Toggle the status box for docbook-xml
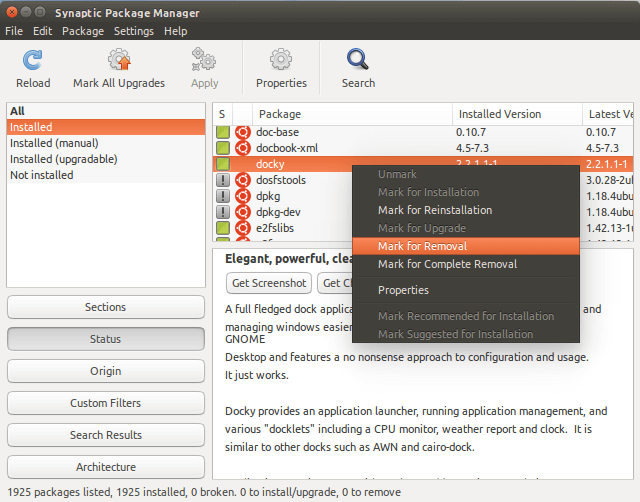 (x=223, y=148)
